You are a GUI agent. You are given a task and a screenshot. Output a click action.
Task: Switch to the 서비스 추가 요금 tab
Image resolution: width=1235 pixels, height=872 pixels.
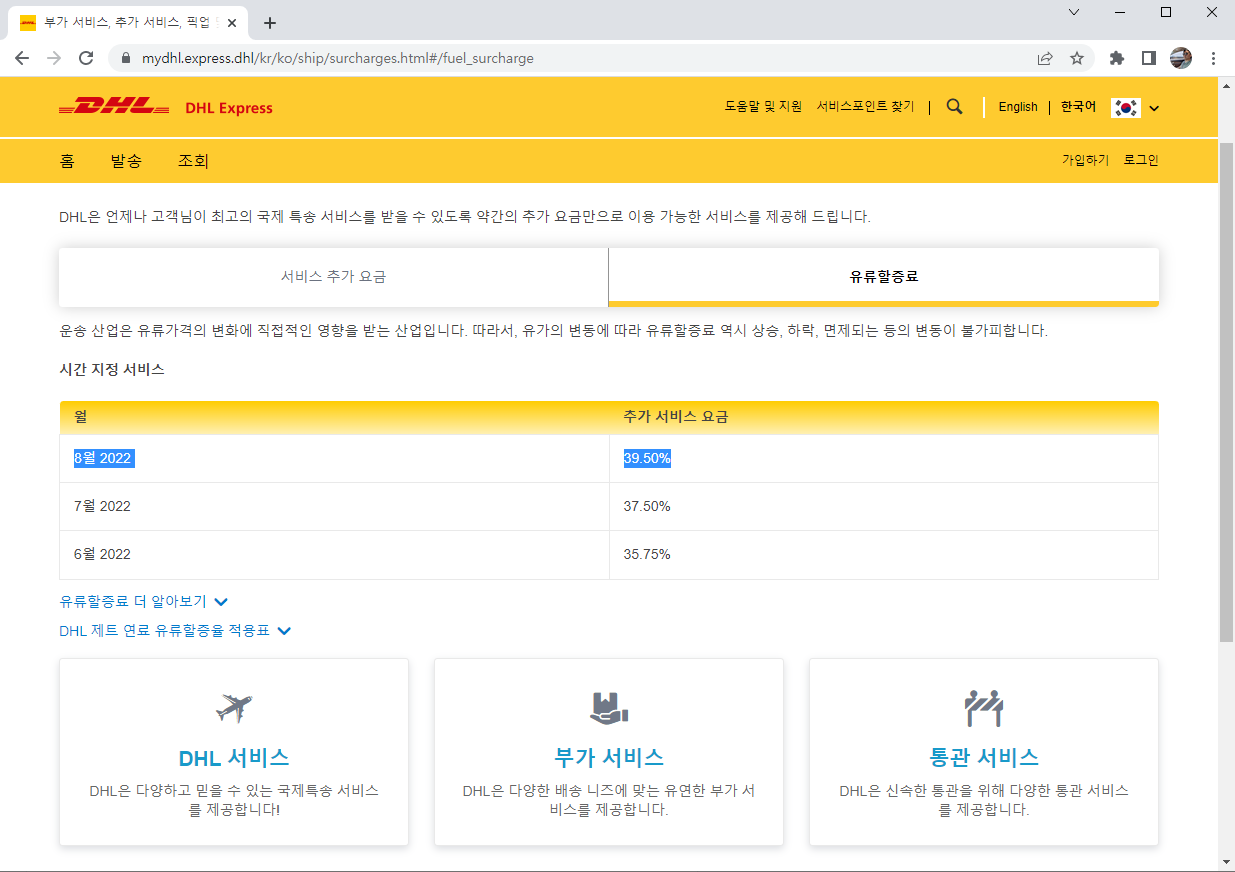click(x=333, y=277)
